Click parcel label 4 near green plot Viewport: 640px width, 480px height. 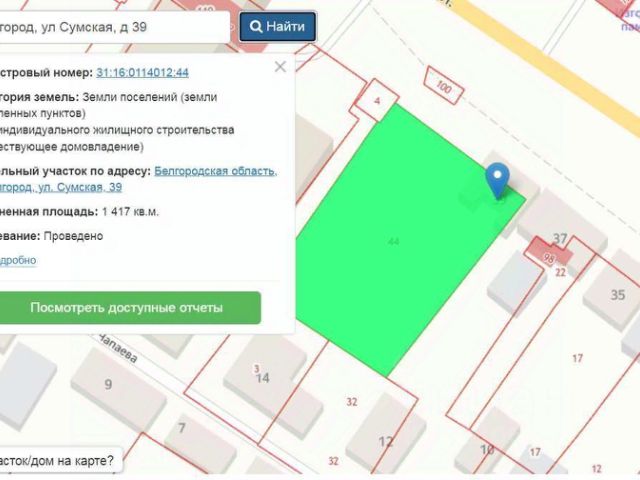coord(377,100)
